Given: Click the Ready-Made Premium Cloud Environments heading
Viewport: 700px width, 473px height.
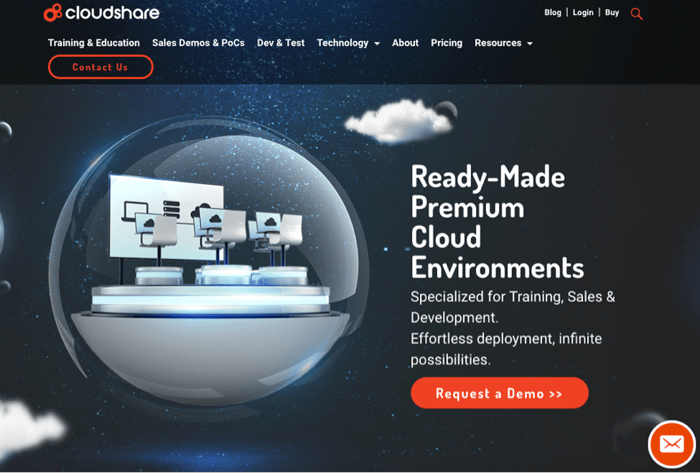Looking at the screenshot, I should click(497, 222).
